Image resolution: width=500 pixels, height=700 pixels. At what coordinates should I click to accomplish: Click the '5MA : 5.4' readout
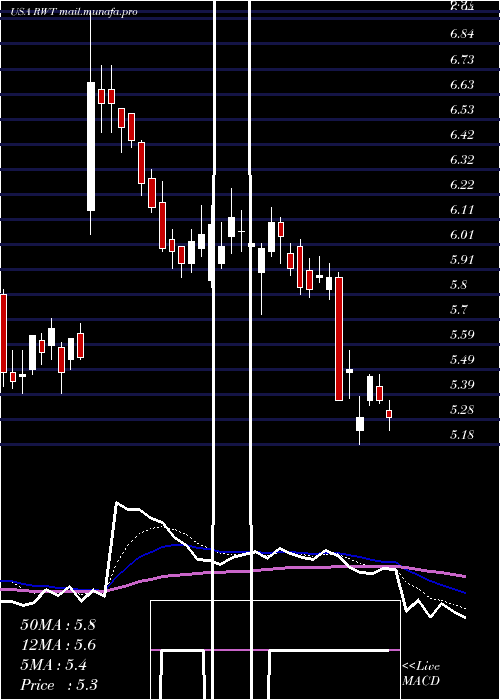(54, 665)
